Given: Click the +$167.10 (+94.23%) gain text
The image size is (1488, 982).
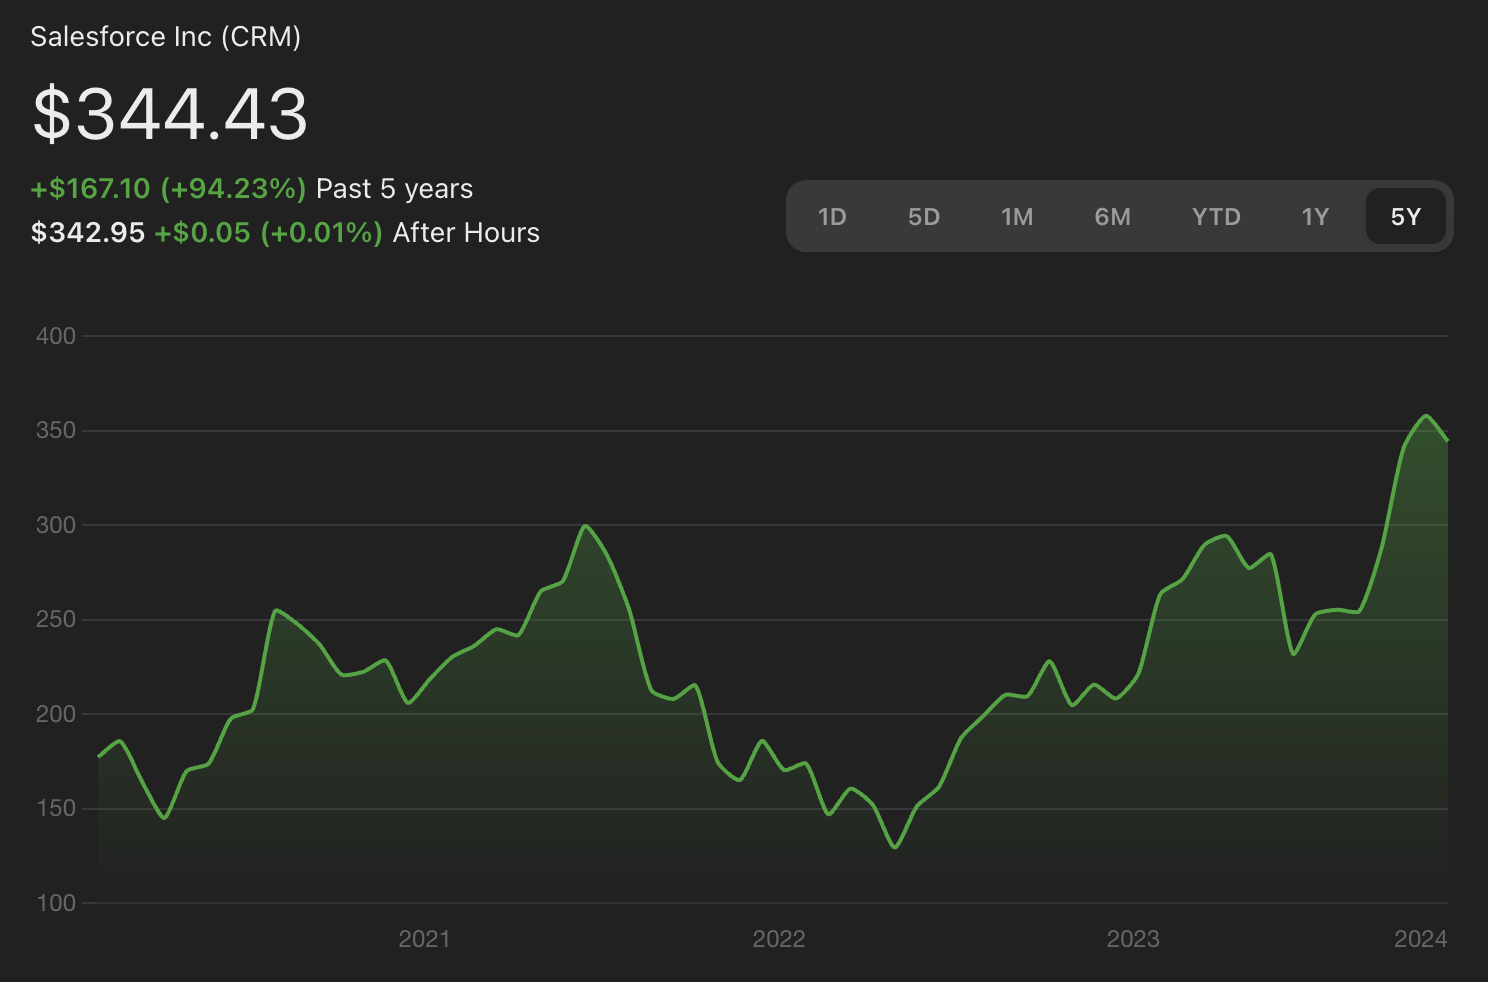Looking at the screenshot, I should (x=168, y=189).
